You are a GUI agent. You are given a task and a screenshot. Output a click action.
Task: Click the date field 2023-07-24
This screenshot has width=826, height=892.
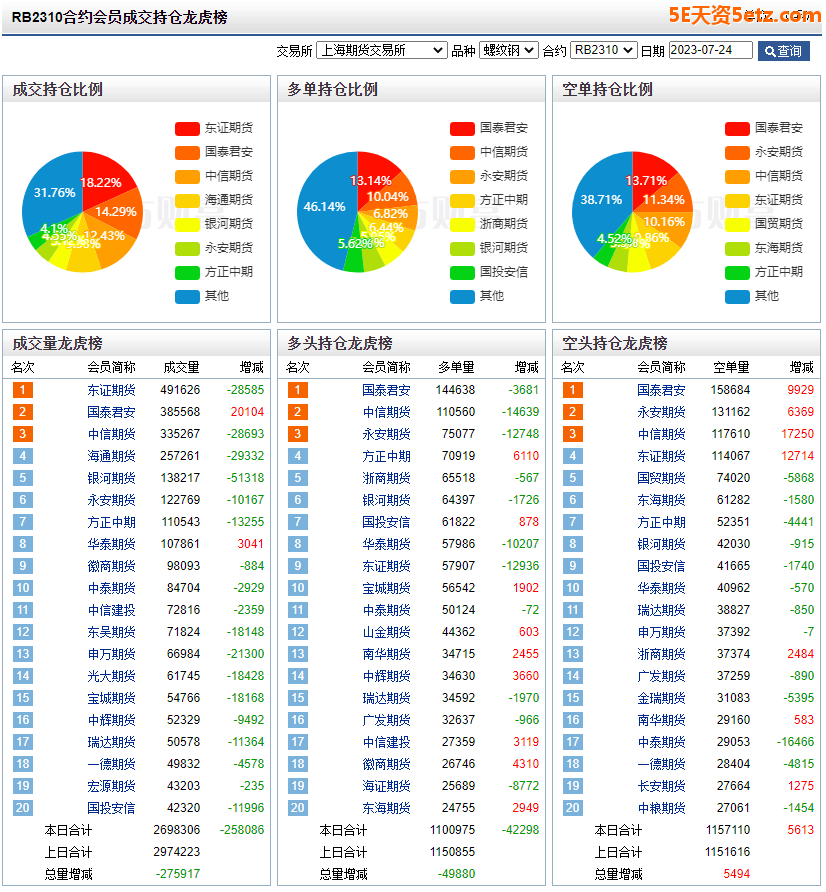[711, 50]
